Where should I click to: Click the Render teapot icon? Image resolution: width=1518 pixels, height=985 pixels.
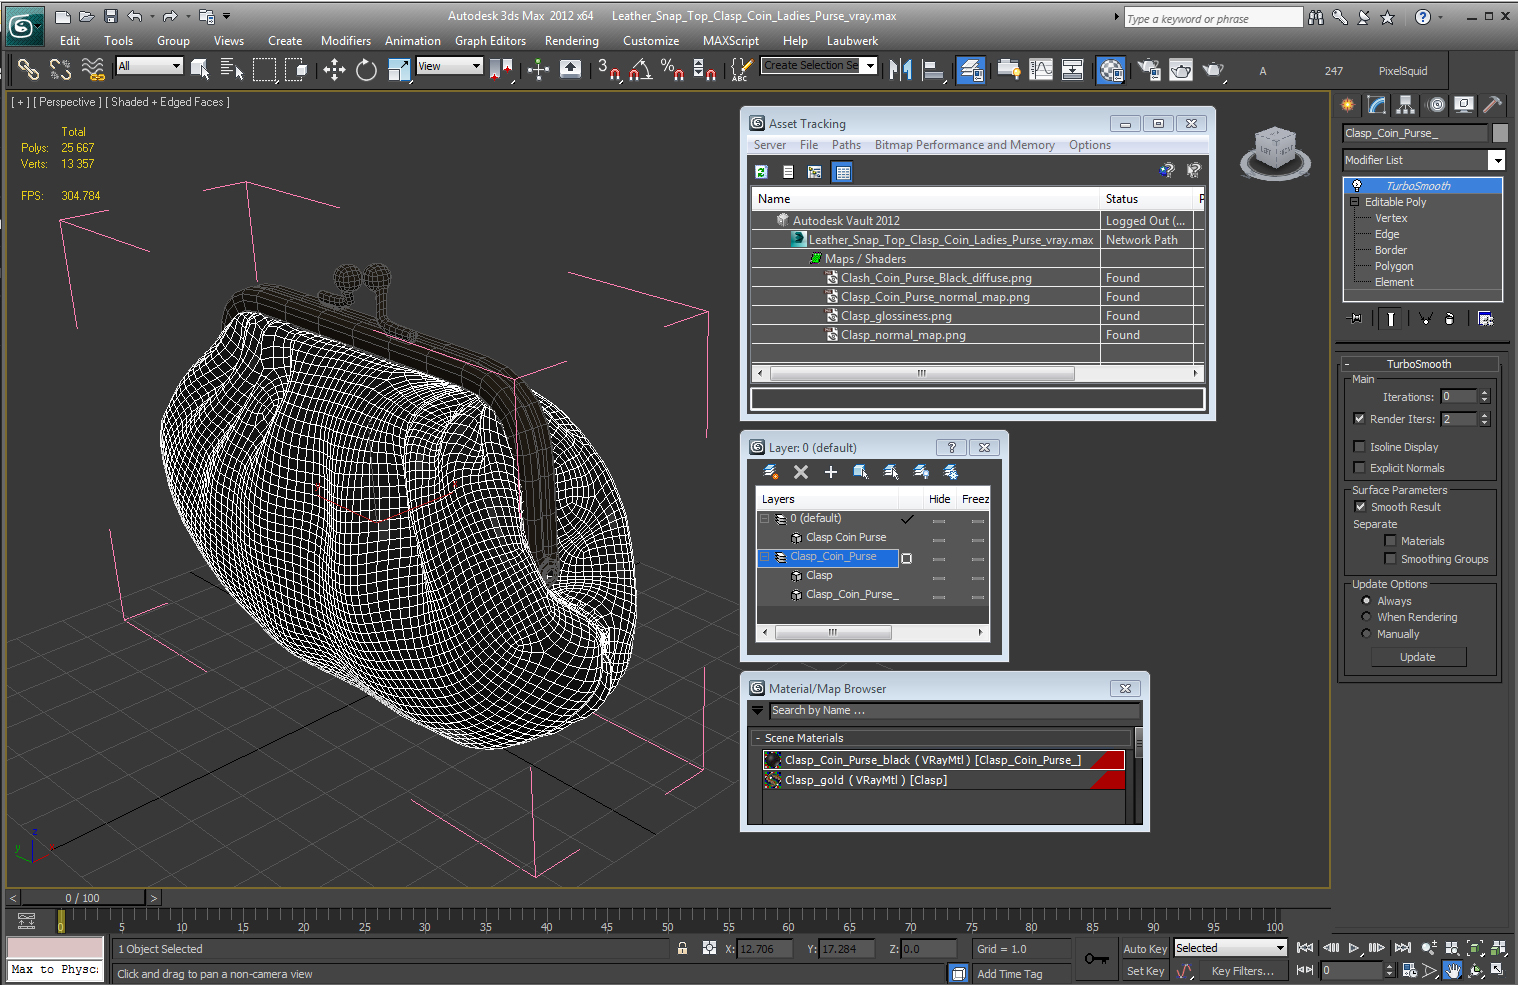coord(1213,69)
